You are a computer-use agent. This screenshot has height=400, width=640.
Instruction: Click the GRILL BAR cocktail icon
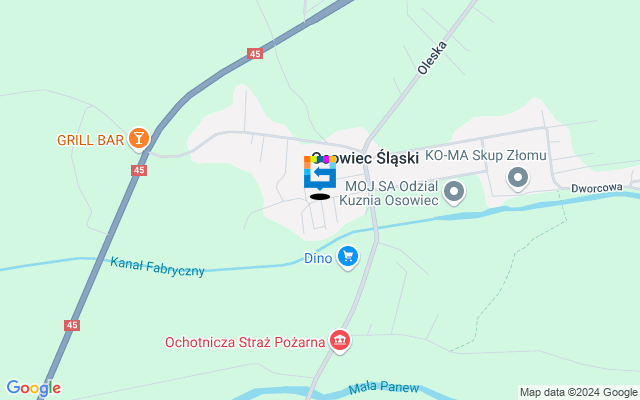(x=139, y=139)
